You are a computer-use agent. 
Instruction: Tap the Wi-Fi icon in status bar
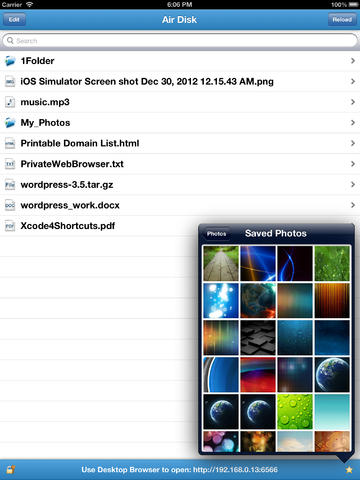coord(30,4)
